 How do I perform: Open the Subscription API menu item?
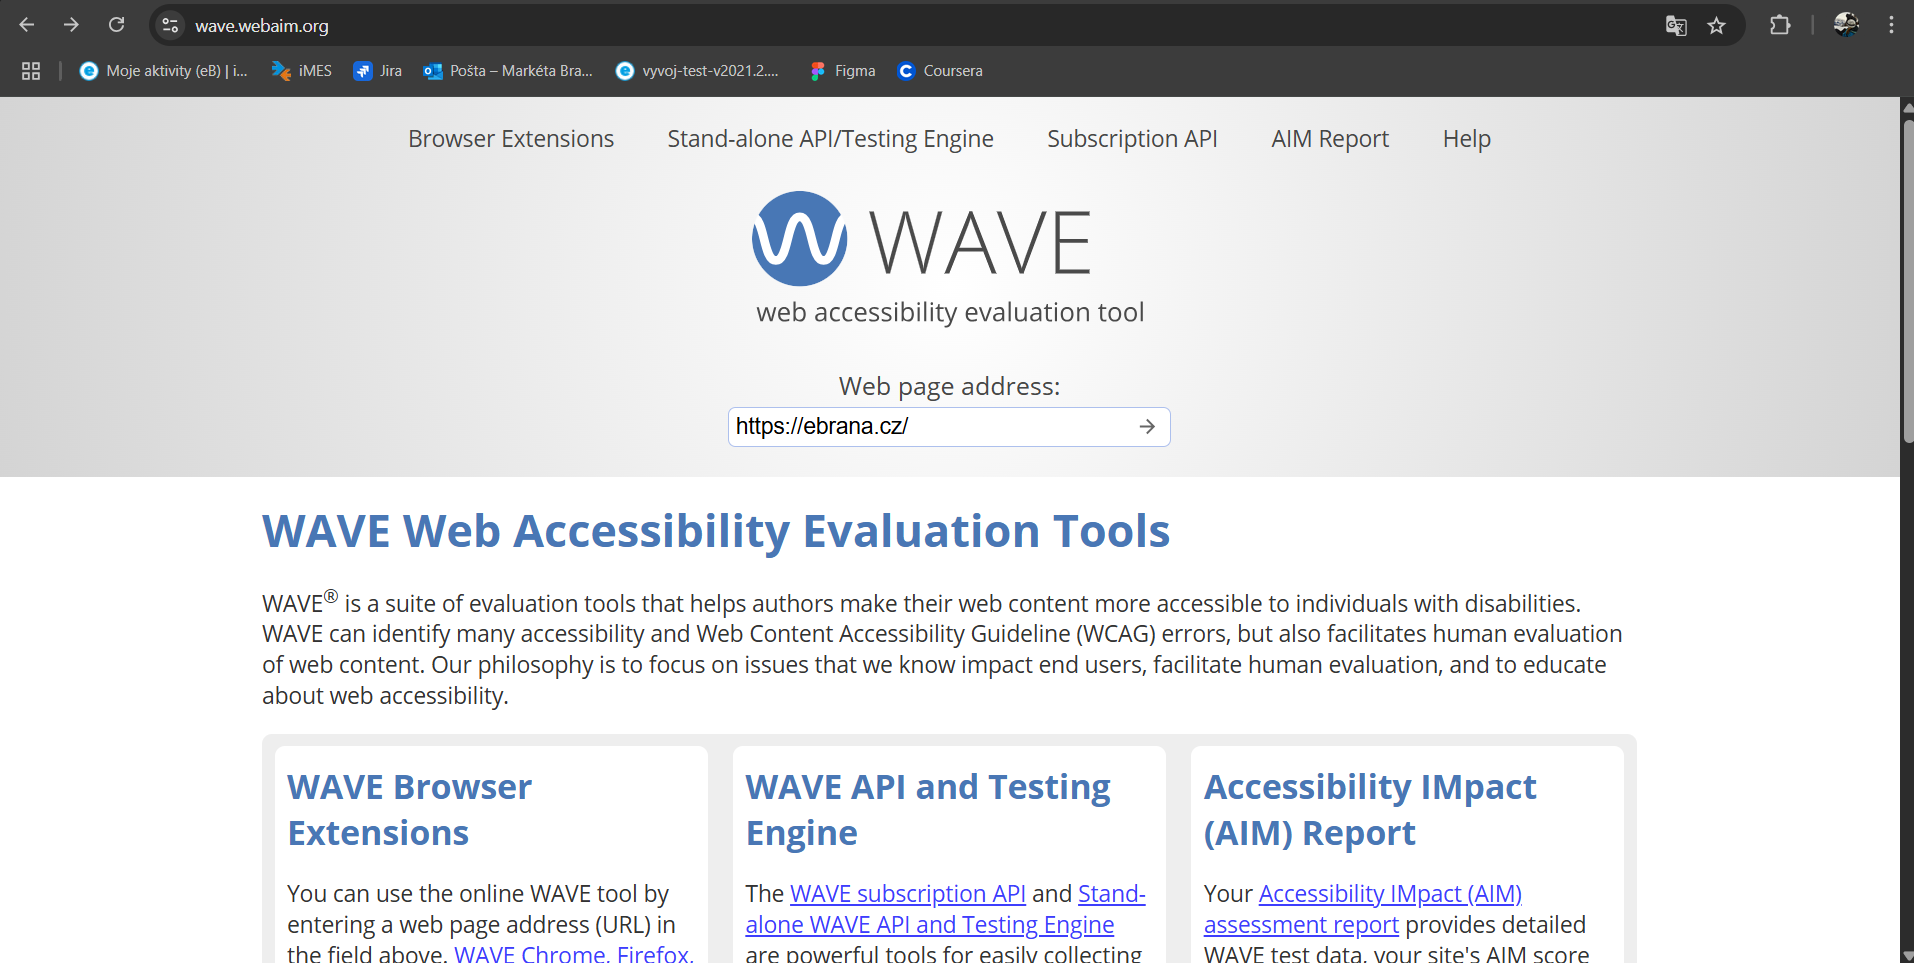point(1132,139)
